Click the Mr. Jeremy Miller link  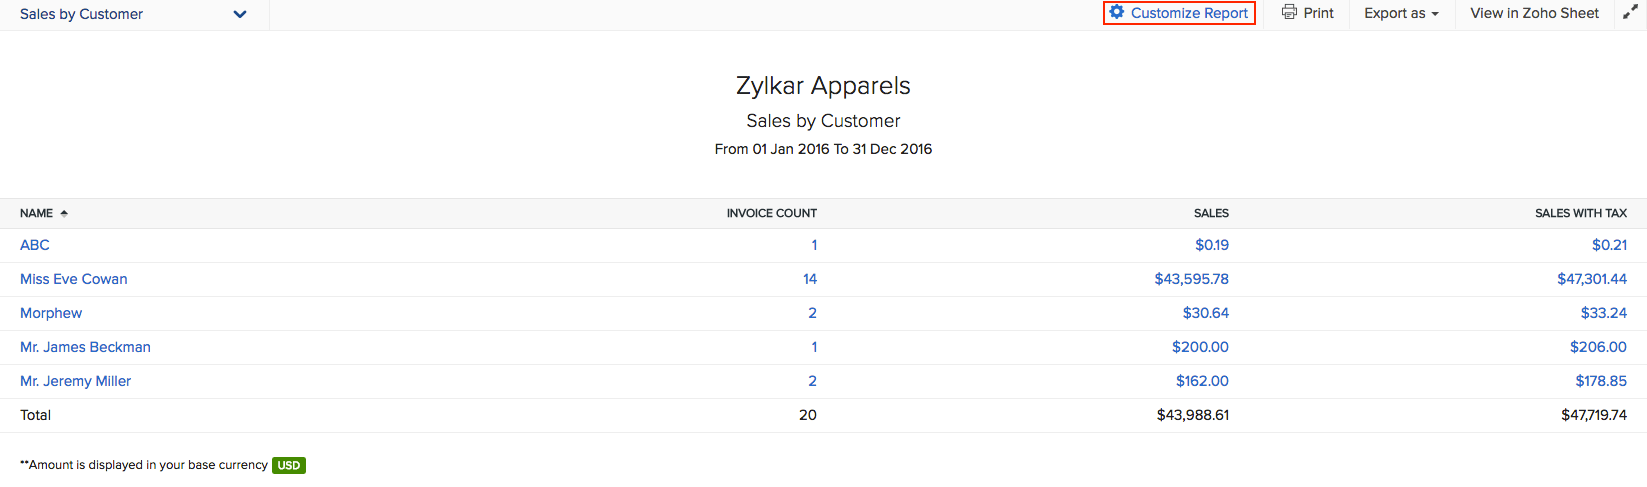pyautogui.click(x=75, y=381)
